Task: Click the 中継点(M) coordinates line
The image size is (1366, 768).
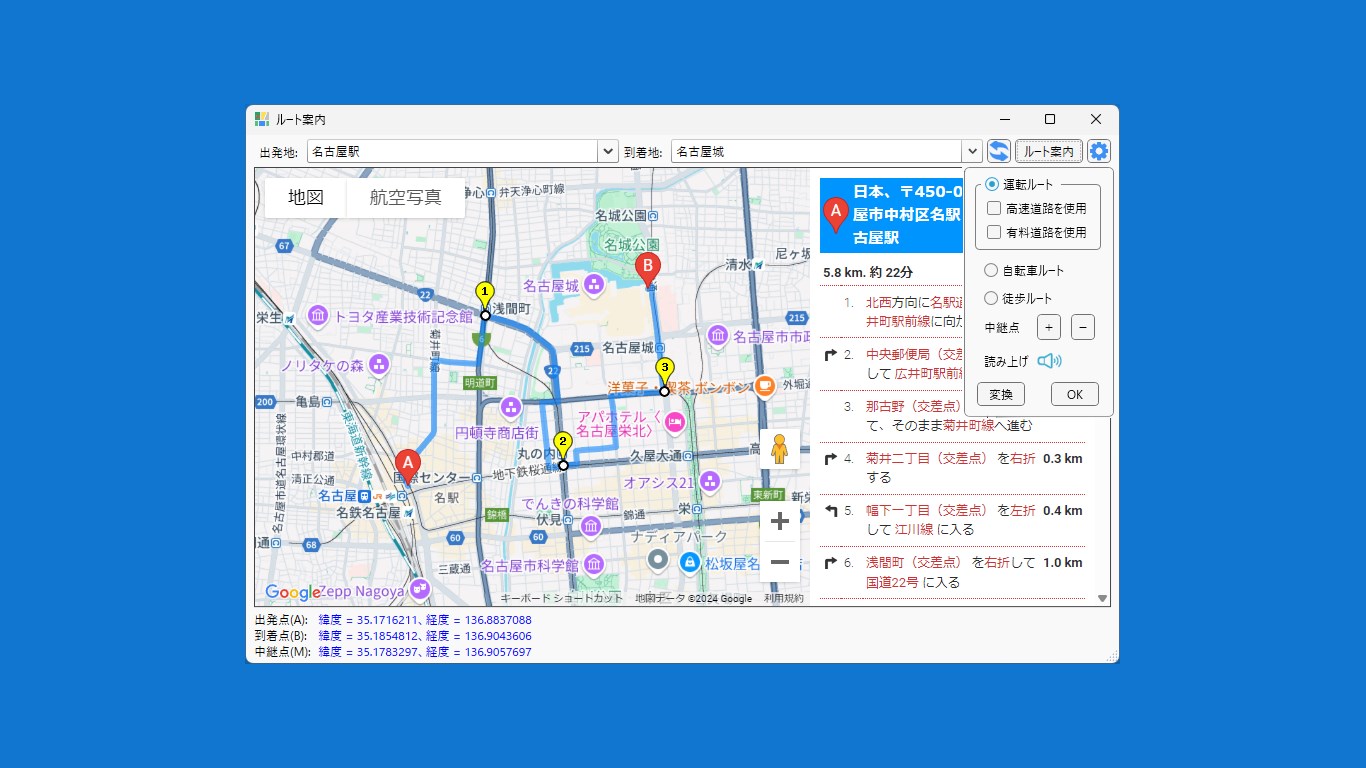Action: 393,652
